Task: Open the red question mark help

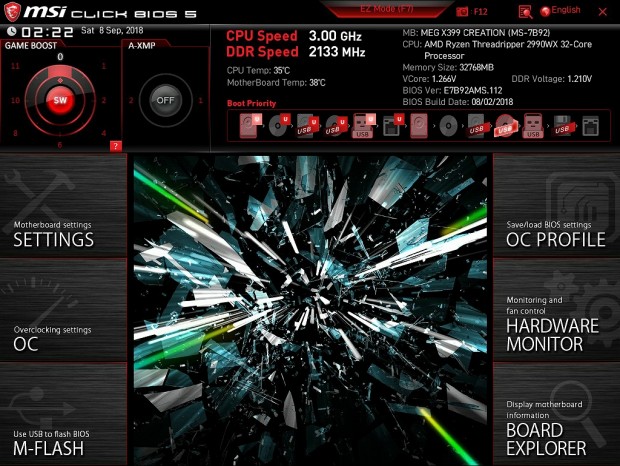Action: (x=115, y=146)
